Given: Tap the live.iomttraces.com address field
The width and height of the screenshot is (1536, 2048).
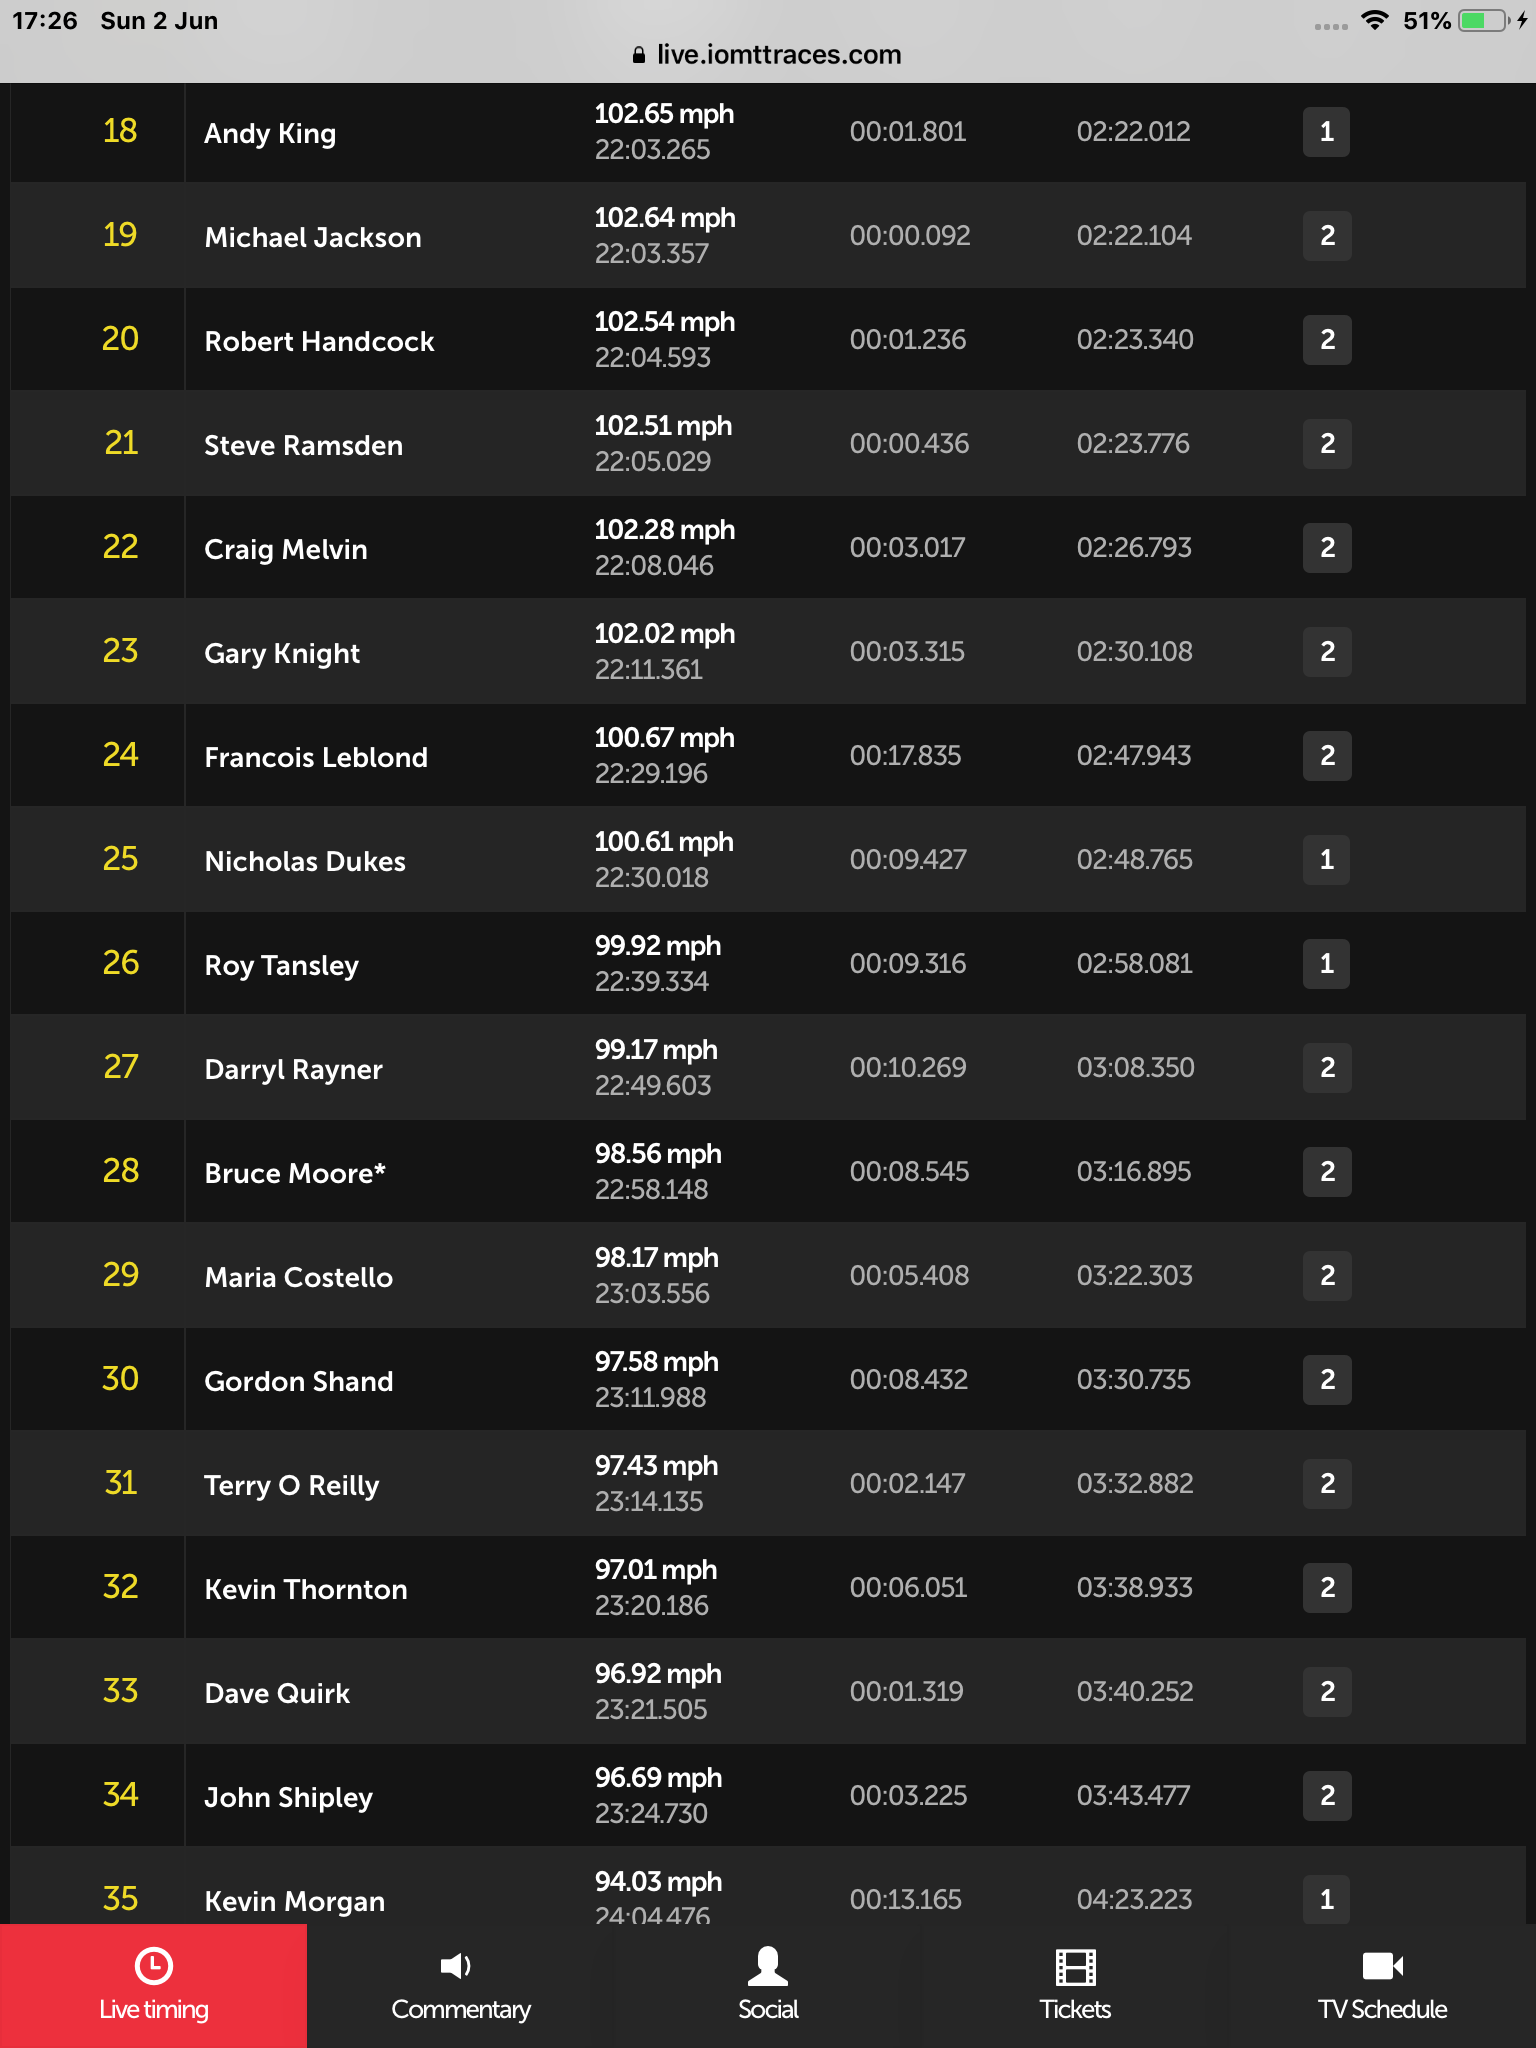Looking at the screenshot, I should [768, 55].
